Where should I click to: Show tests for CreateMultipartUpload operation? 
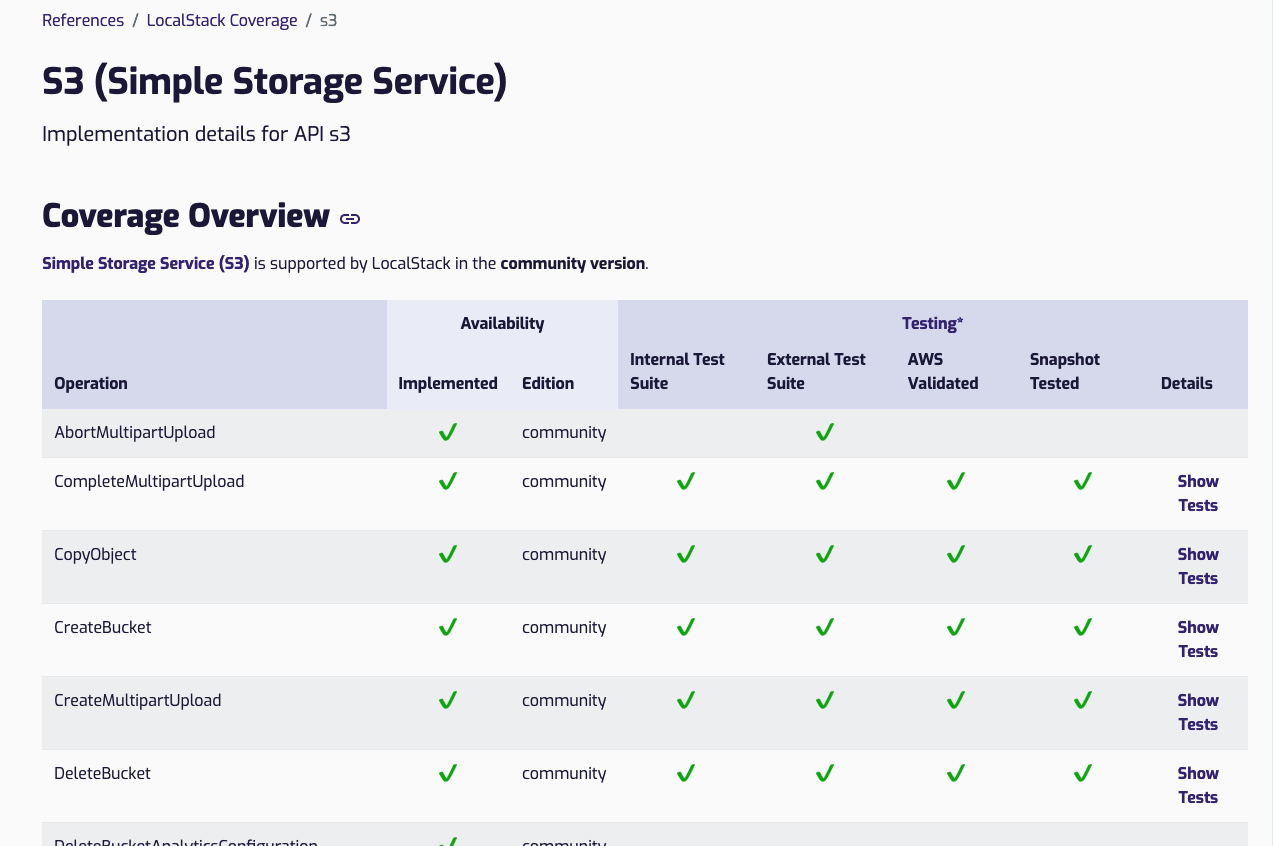tap(1197, 712)
